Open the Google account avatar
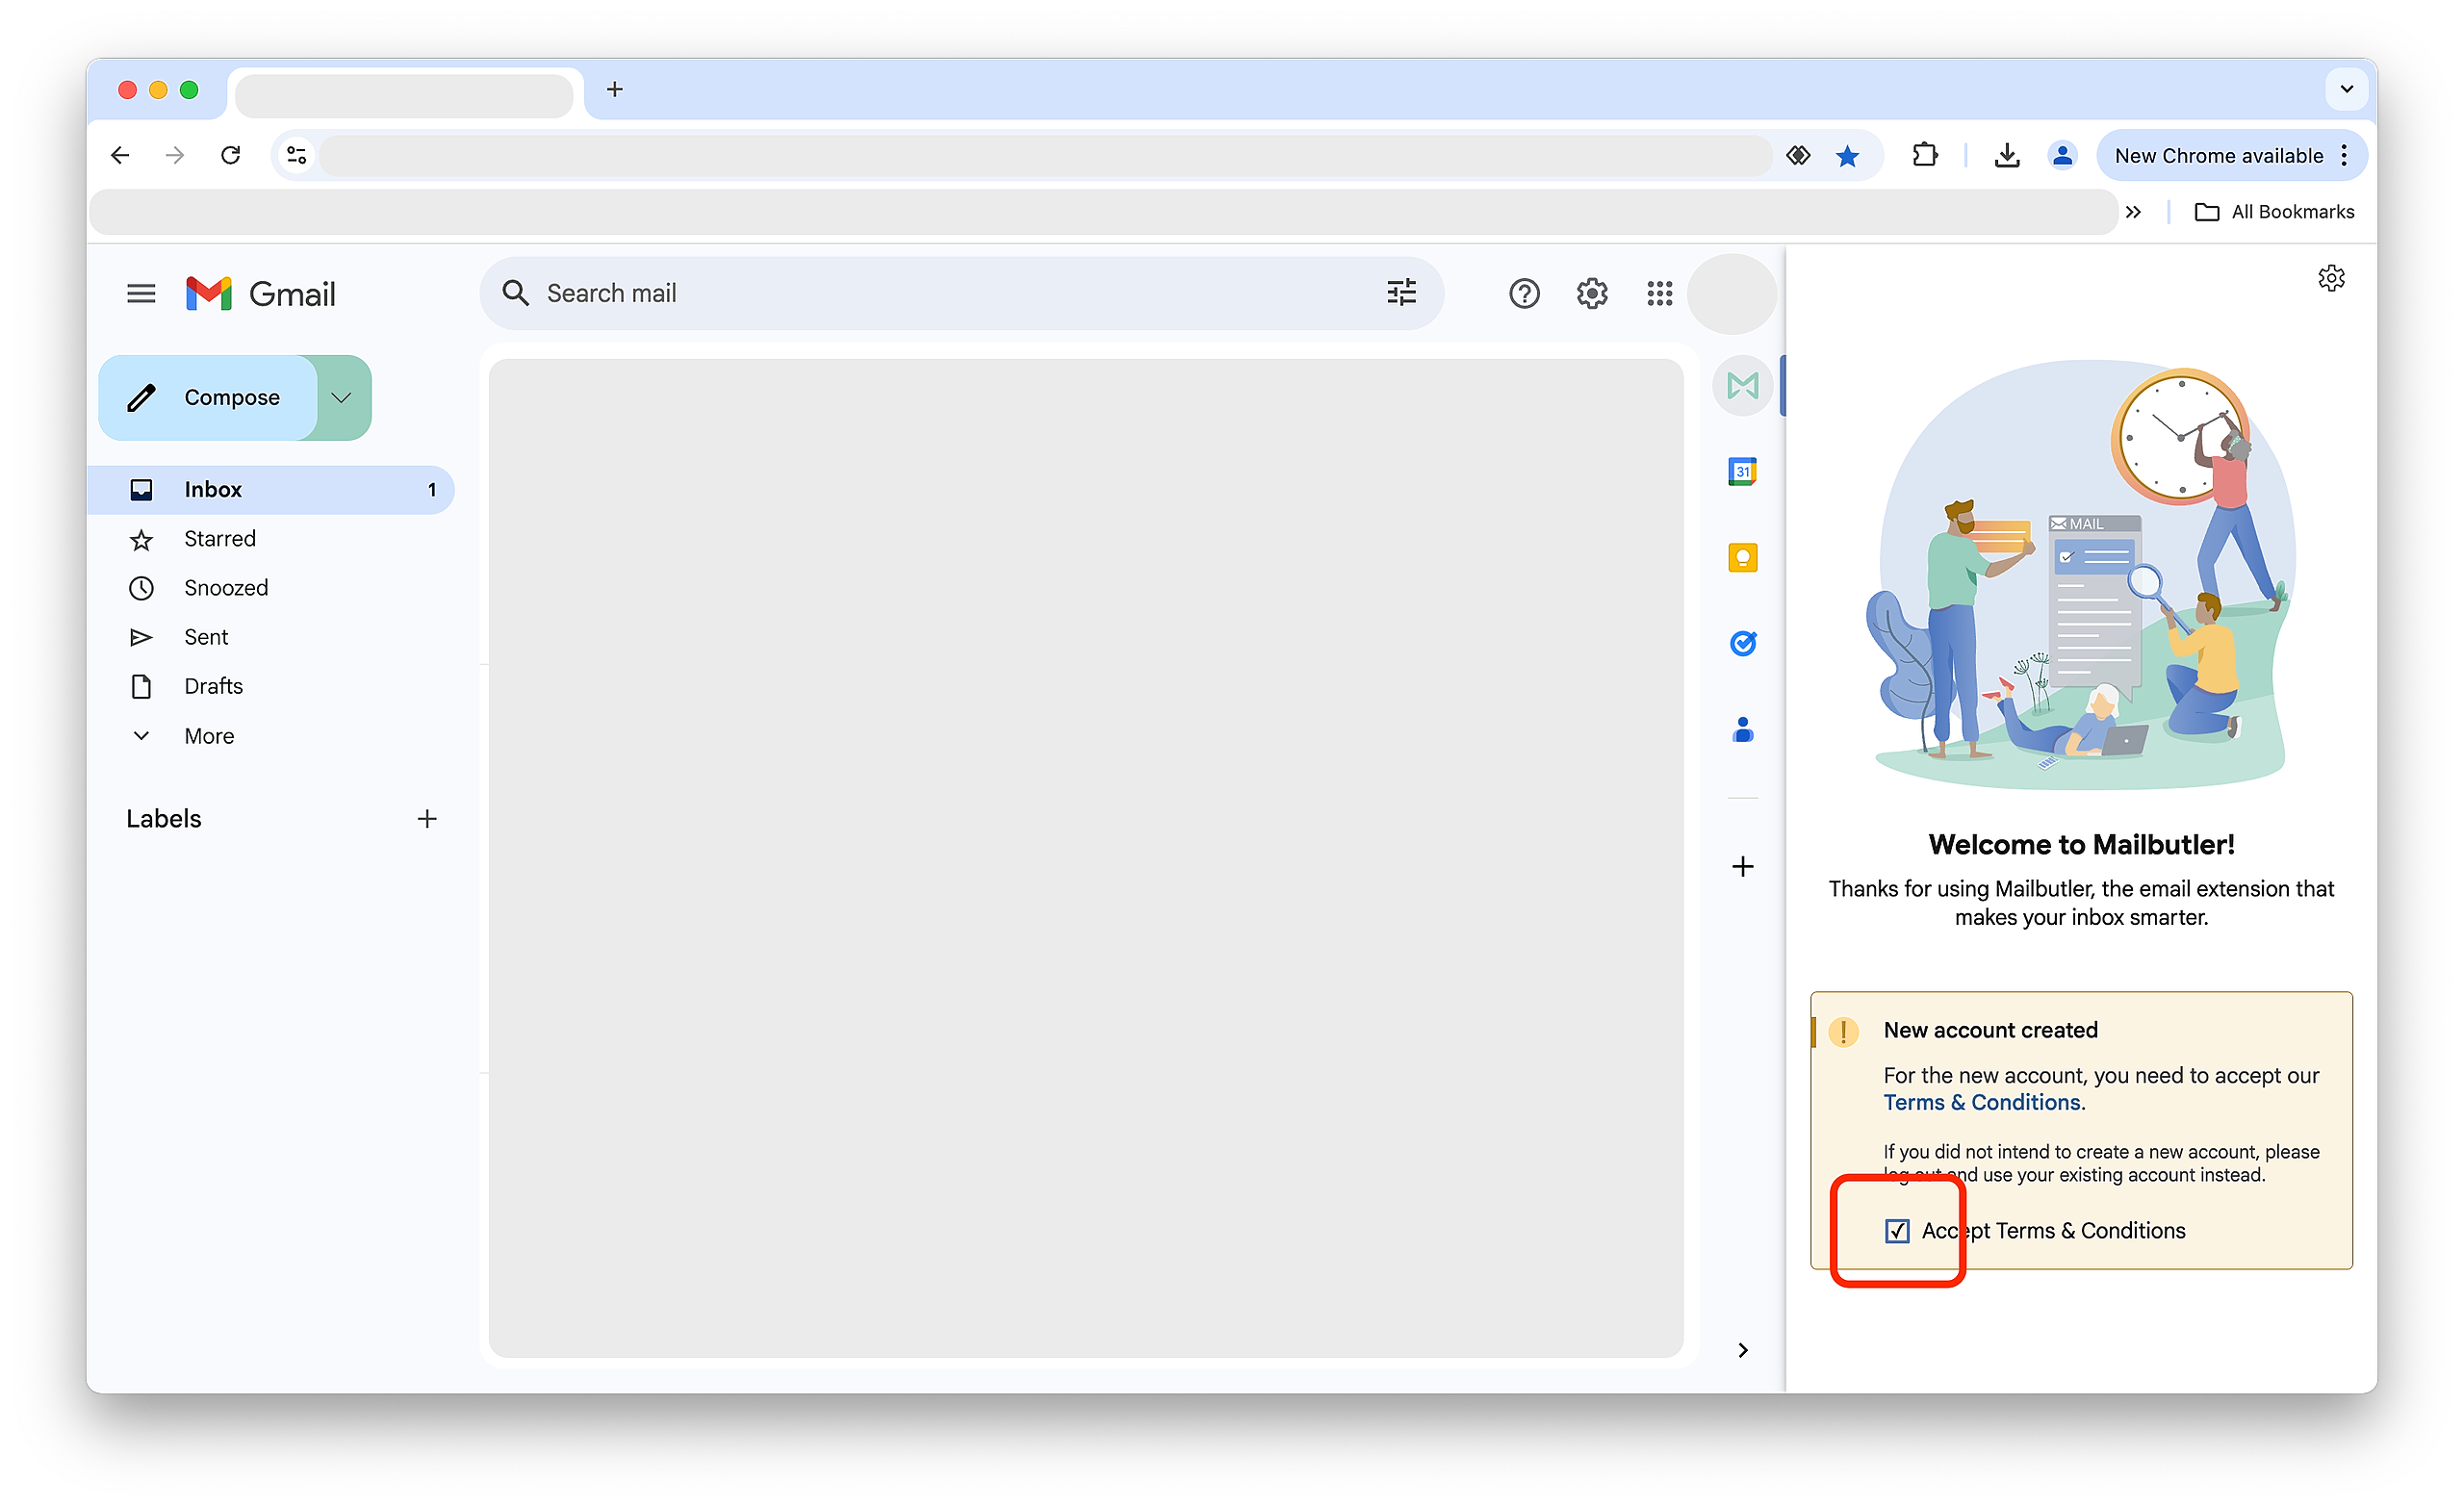Screen dimensions: 2464x1507 pyautogui.click(x=1731, y=293)
